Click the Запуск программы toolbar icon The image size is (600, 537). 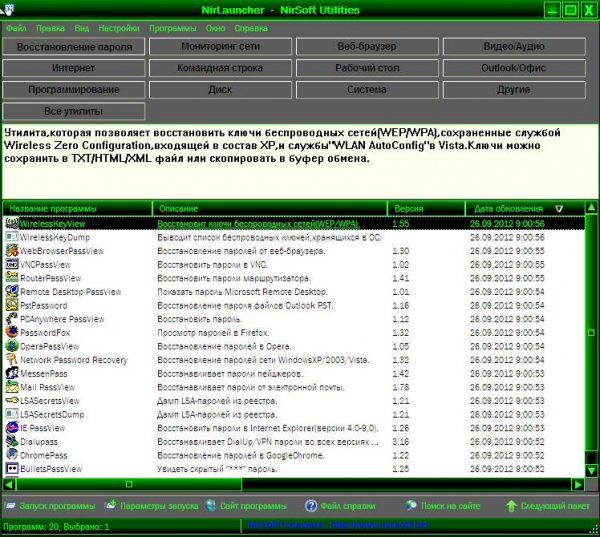tap(10, 506)
